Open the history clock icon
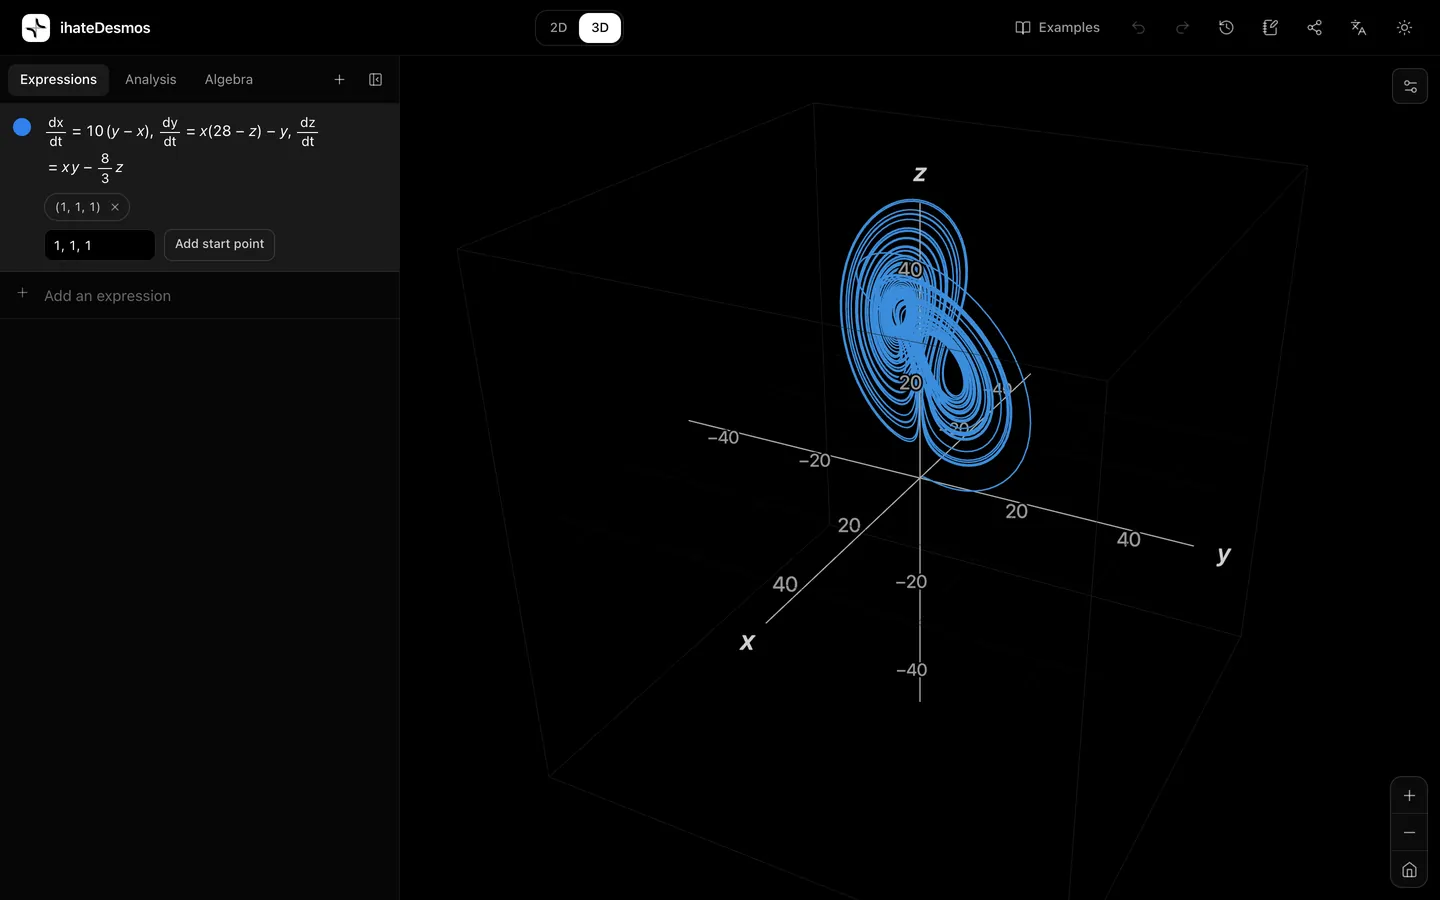This screenshot has width=1440, height=900. pyautogui.click(x=1226, y=28)
